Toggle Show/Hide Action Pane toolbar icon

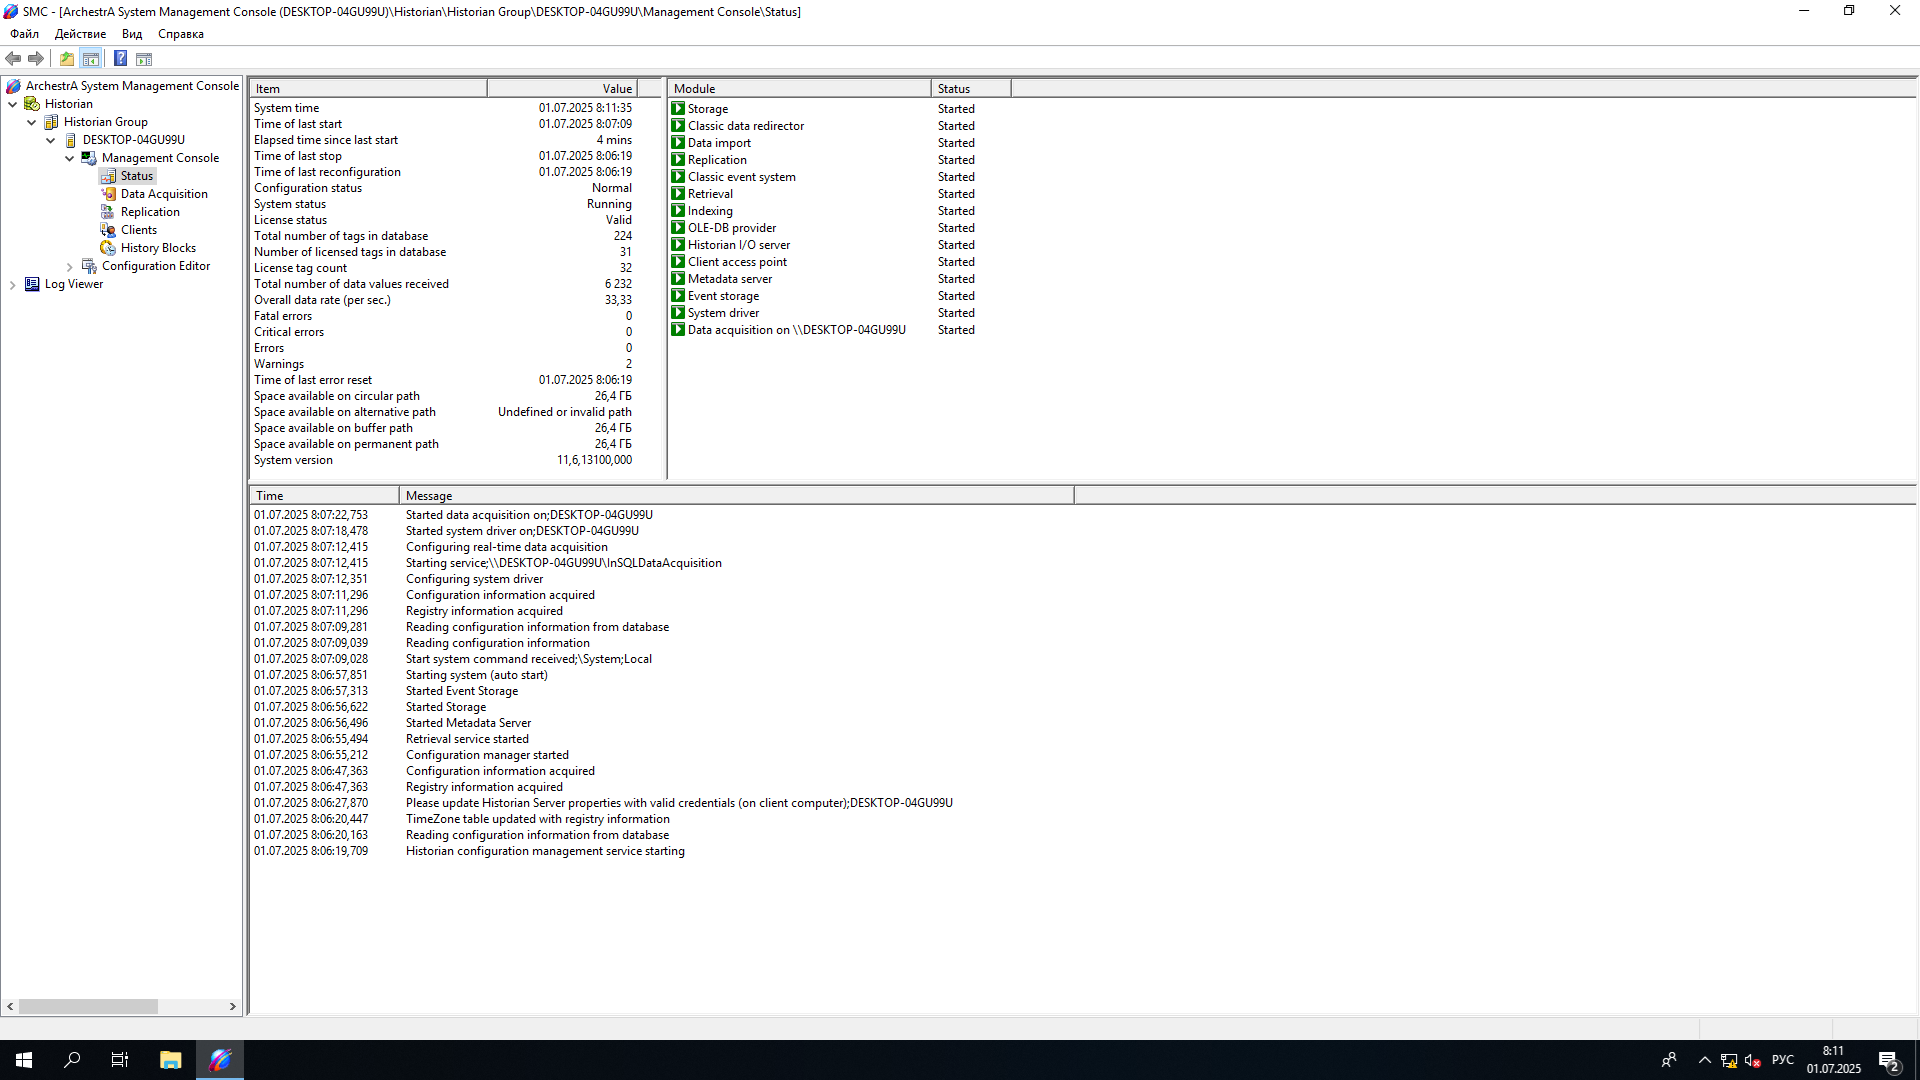tap(144, 59)
